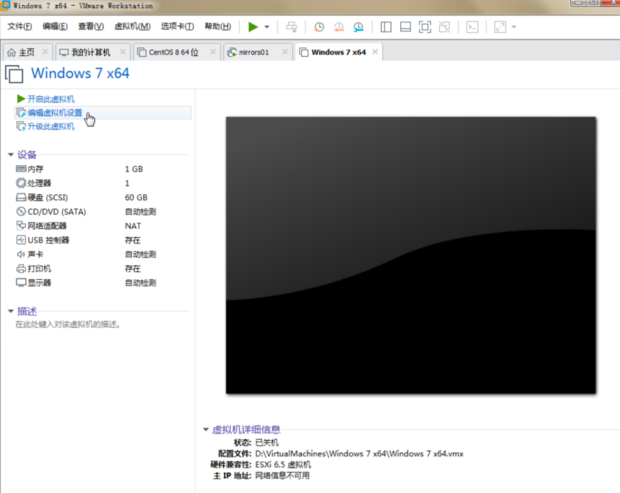Select the 显示器 device row
This screenshot has width=620, height=493.
pos(102,283)
